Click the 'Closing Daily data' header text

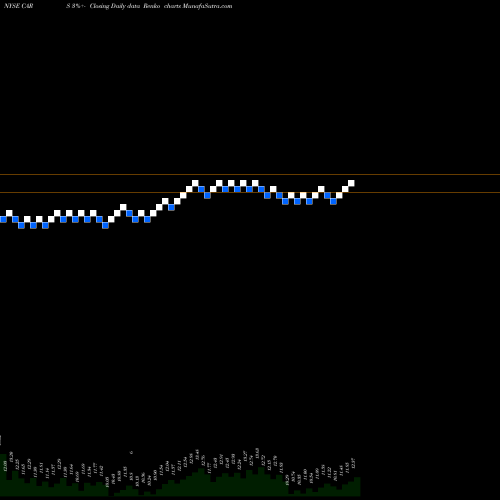[115, 6]
